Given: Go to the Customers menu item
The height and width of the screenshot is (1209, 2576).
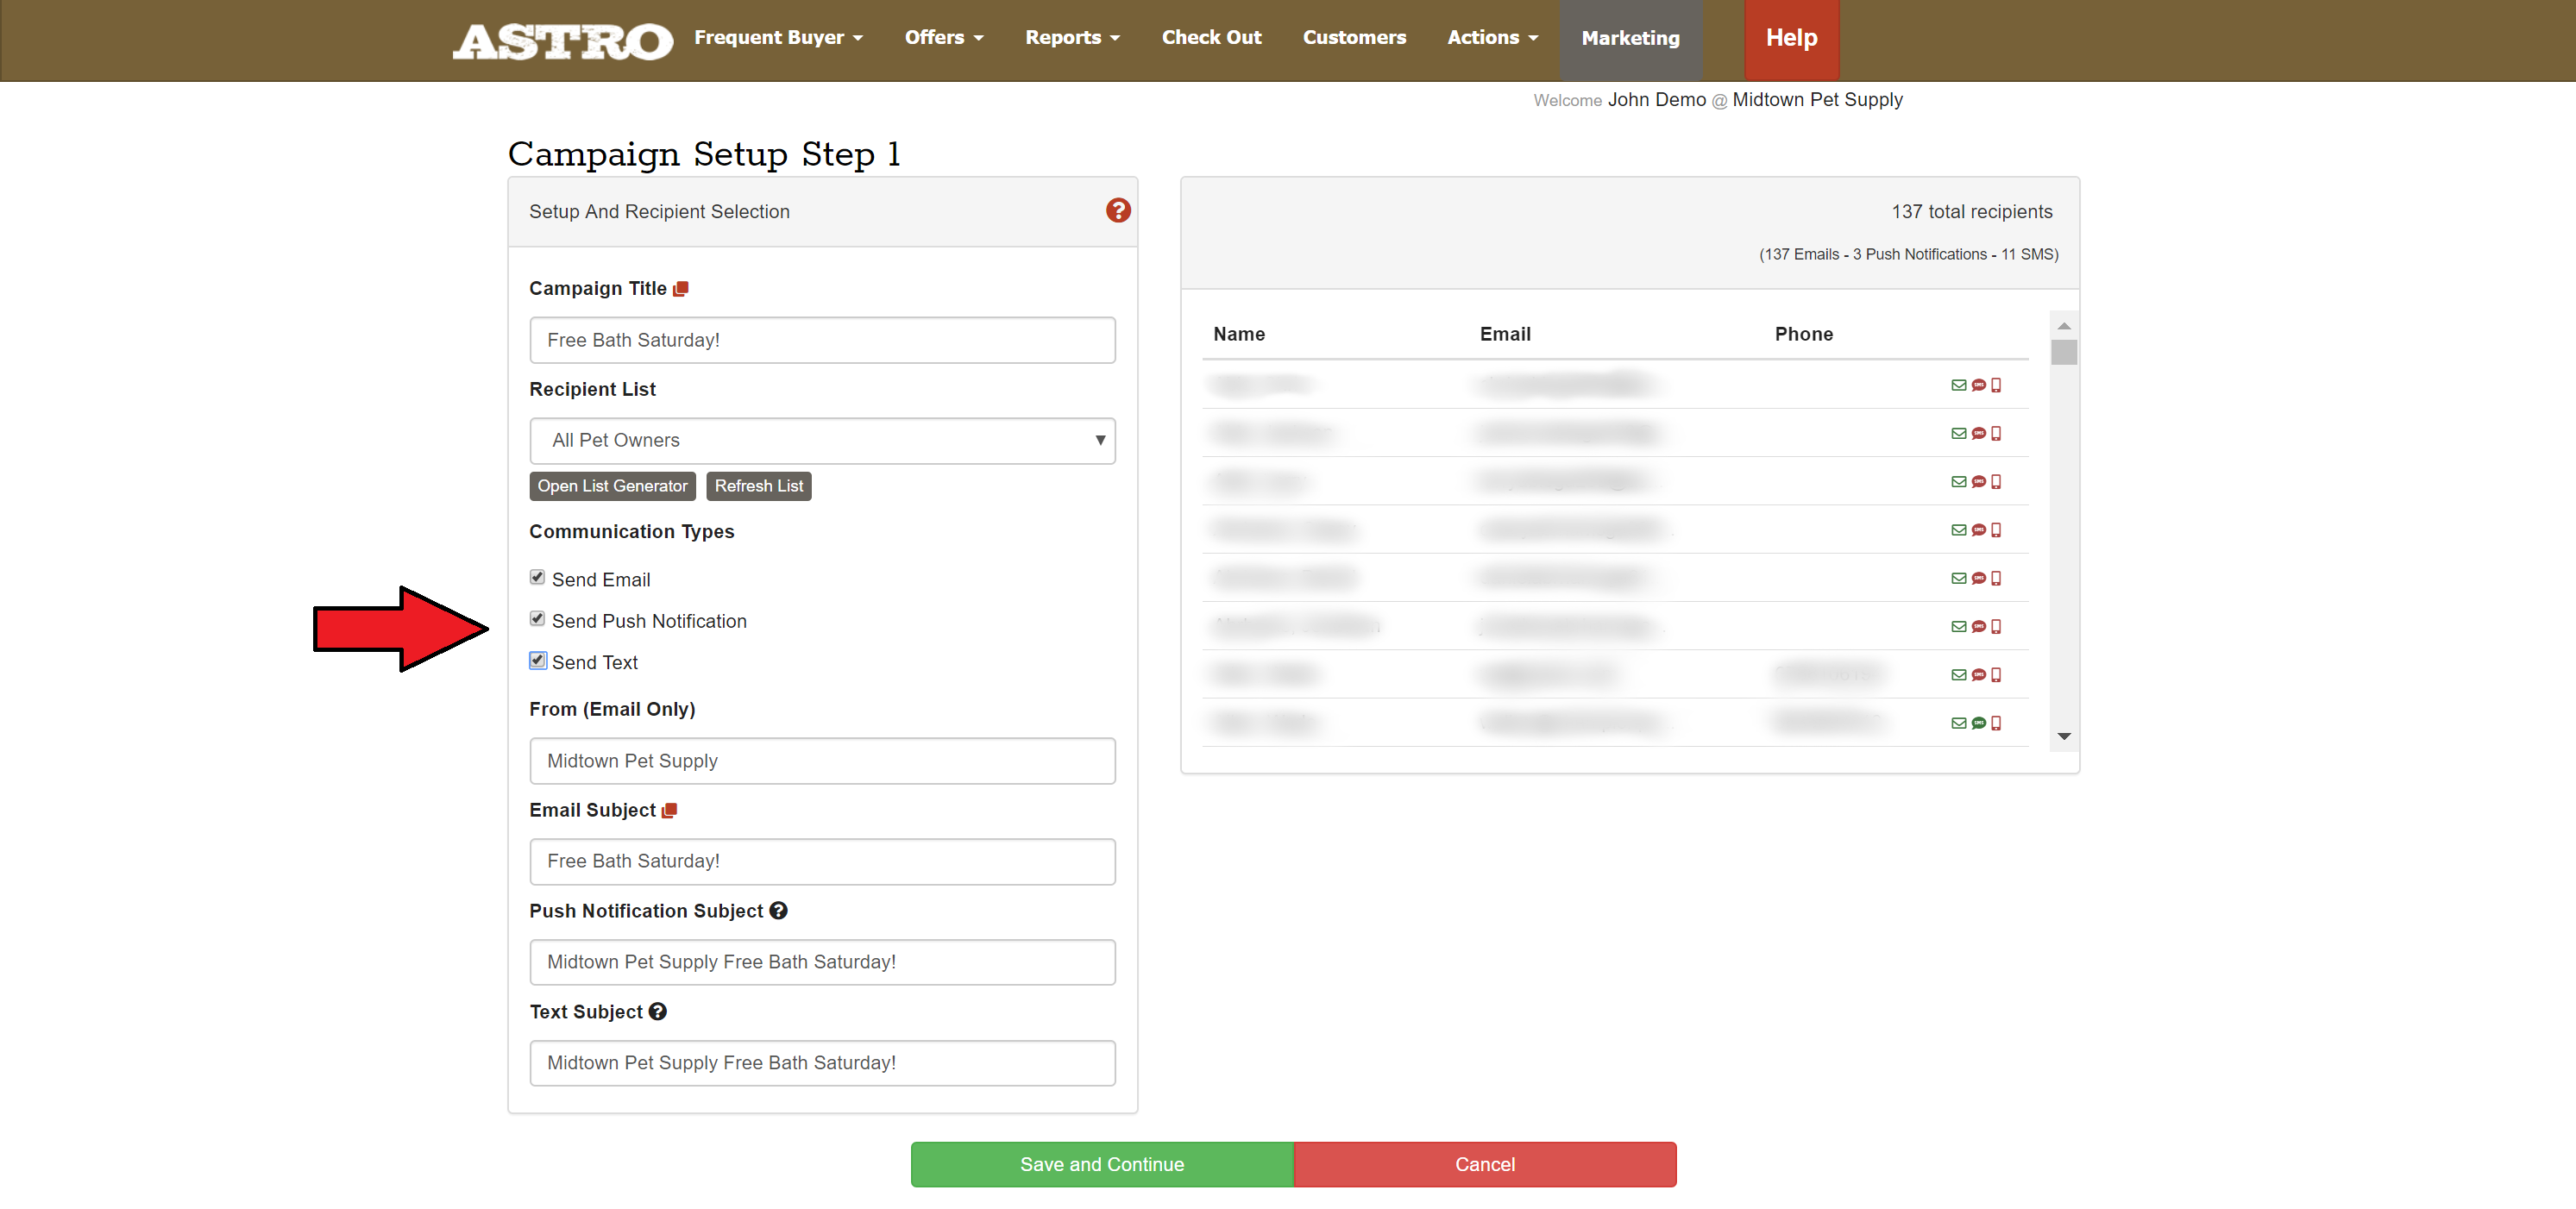Looking at the screenshot, I should [x=1353, y=38].
